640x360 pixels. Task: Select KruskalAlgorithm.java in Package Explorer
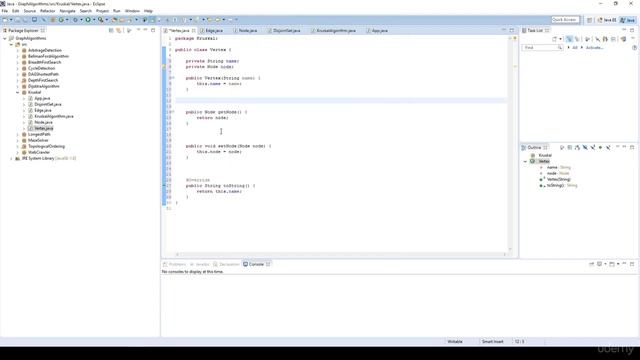click(x=54, y=116)
